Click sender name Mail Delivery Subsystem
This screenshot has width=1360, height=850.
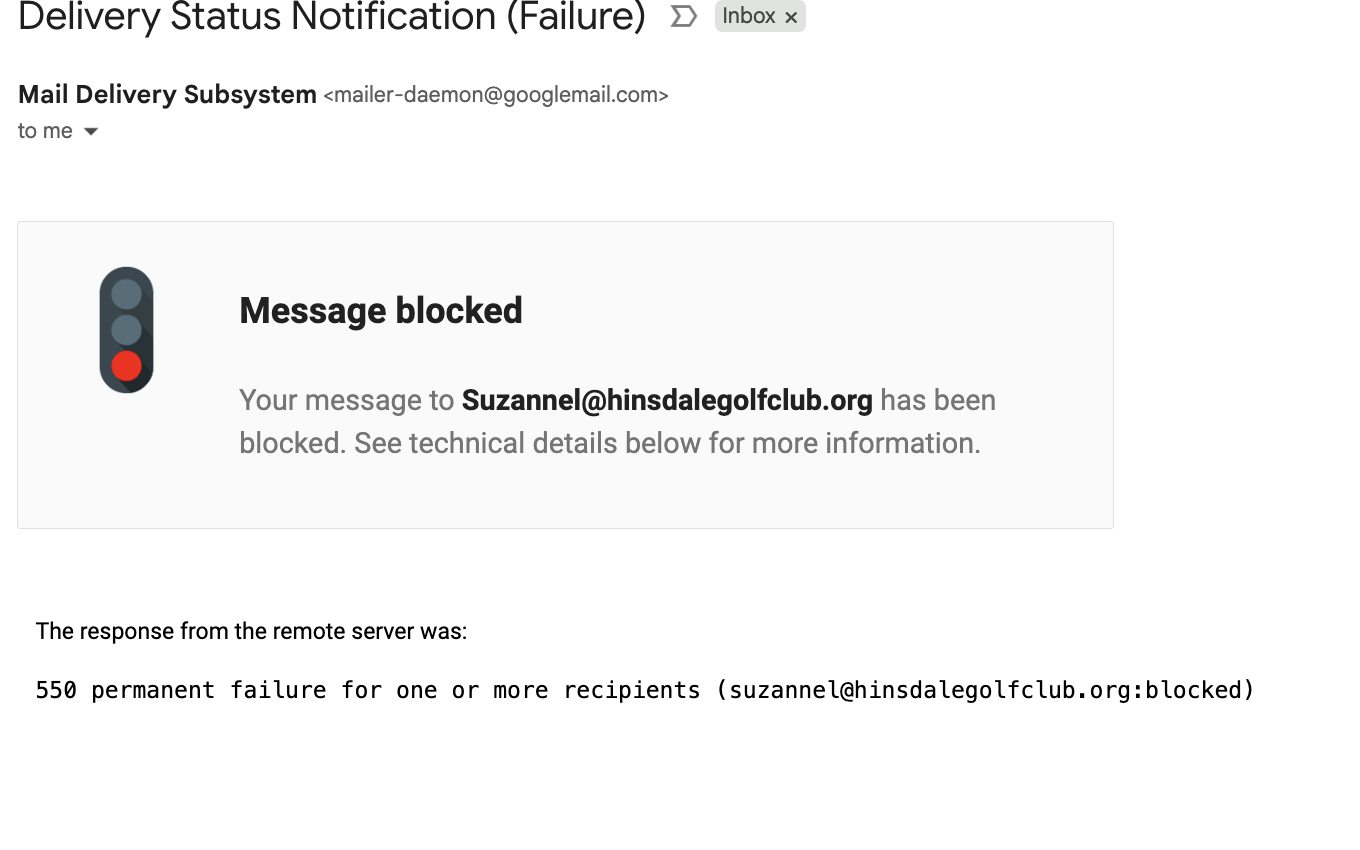167,95
